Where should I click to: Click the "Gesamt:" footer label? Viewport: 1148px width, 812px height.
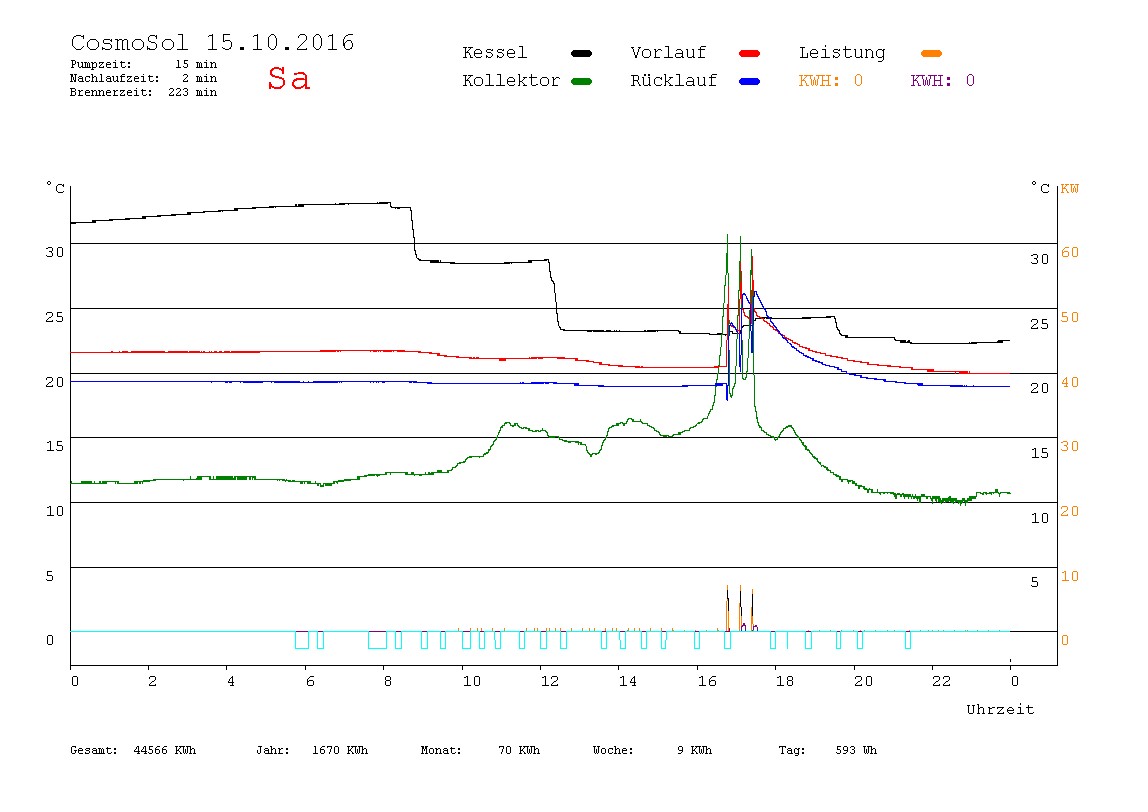94,750
